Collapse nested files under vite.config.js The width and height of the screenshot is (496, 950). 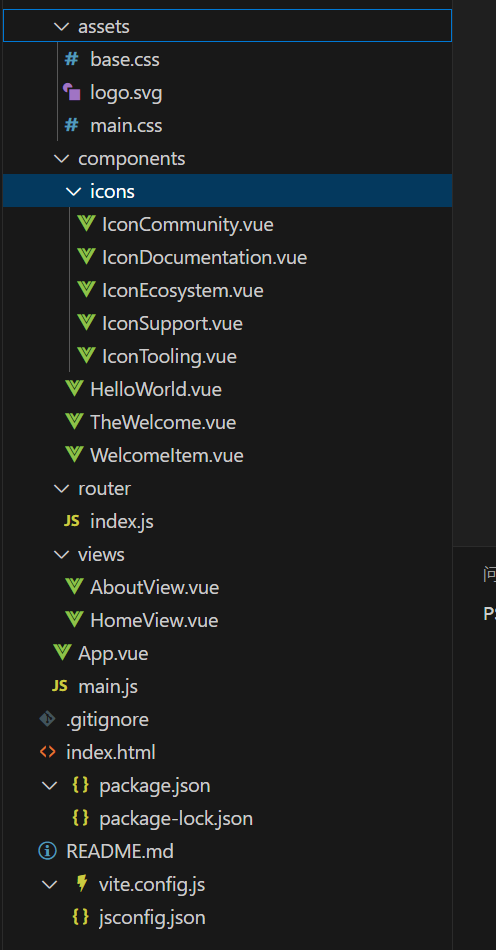[49, 884]
